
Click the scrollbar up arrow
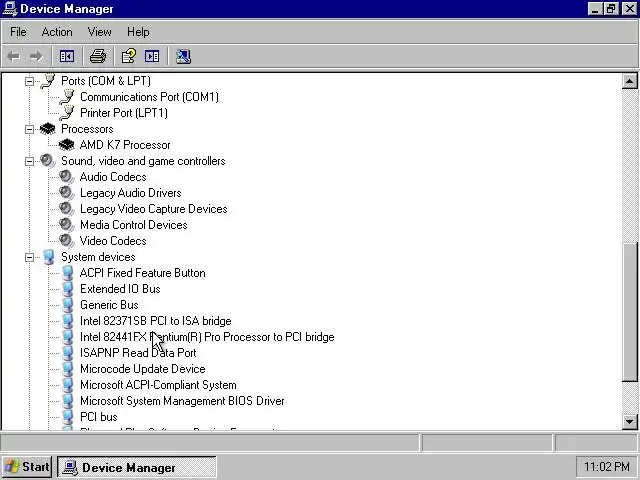click(629, 81)
